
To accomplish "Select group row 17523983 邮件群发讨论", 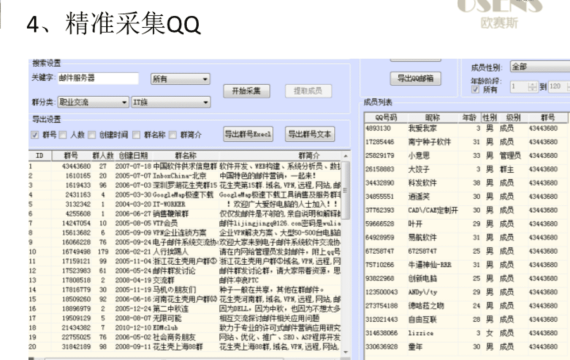I will [185, 271].
